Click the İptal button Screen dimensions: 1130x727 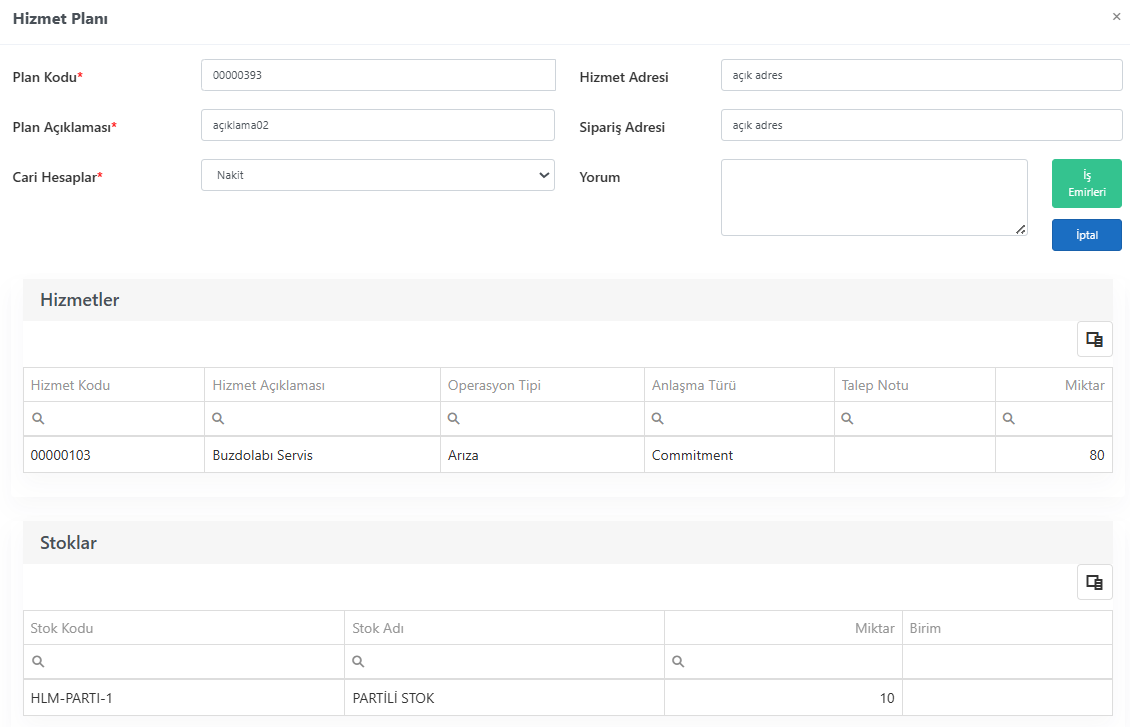tap(1087, 235)
